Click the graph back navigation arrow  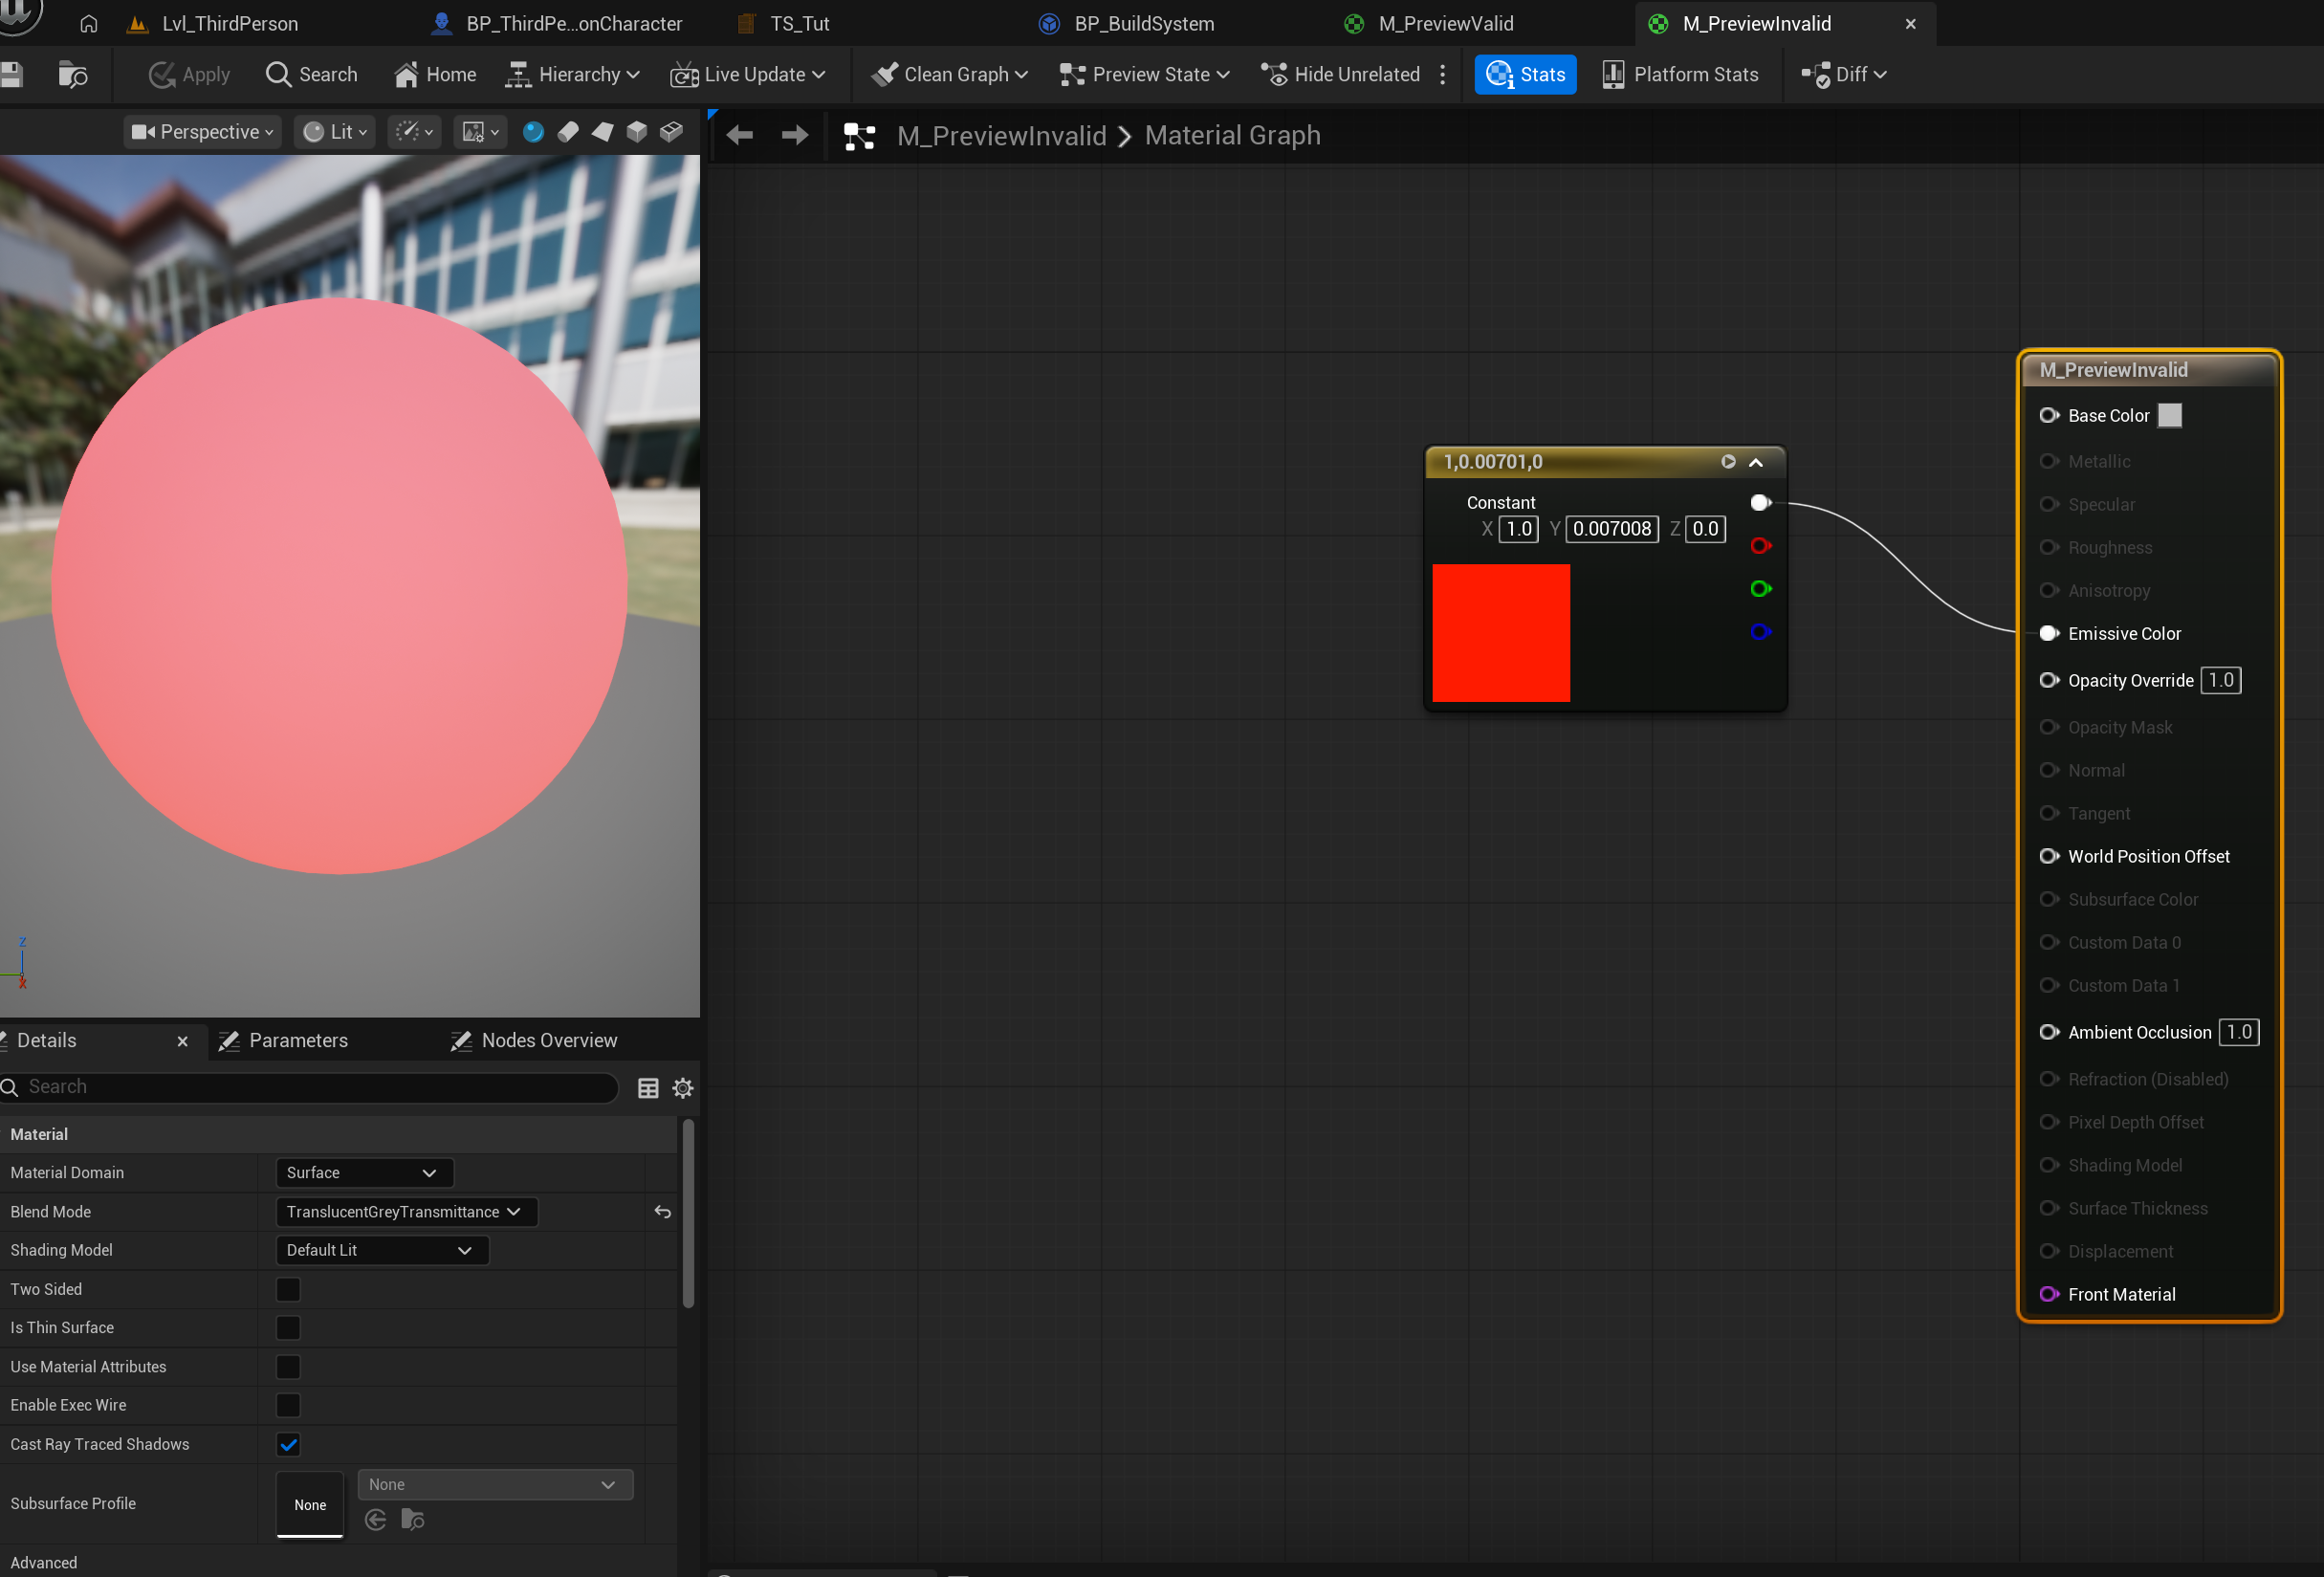coord(740,135)
